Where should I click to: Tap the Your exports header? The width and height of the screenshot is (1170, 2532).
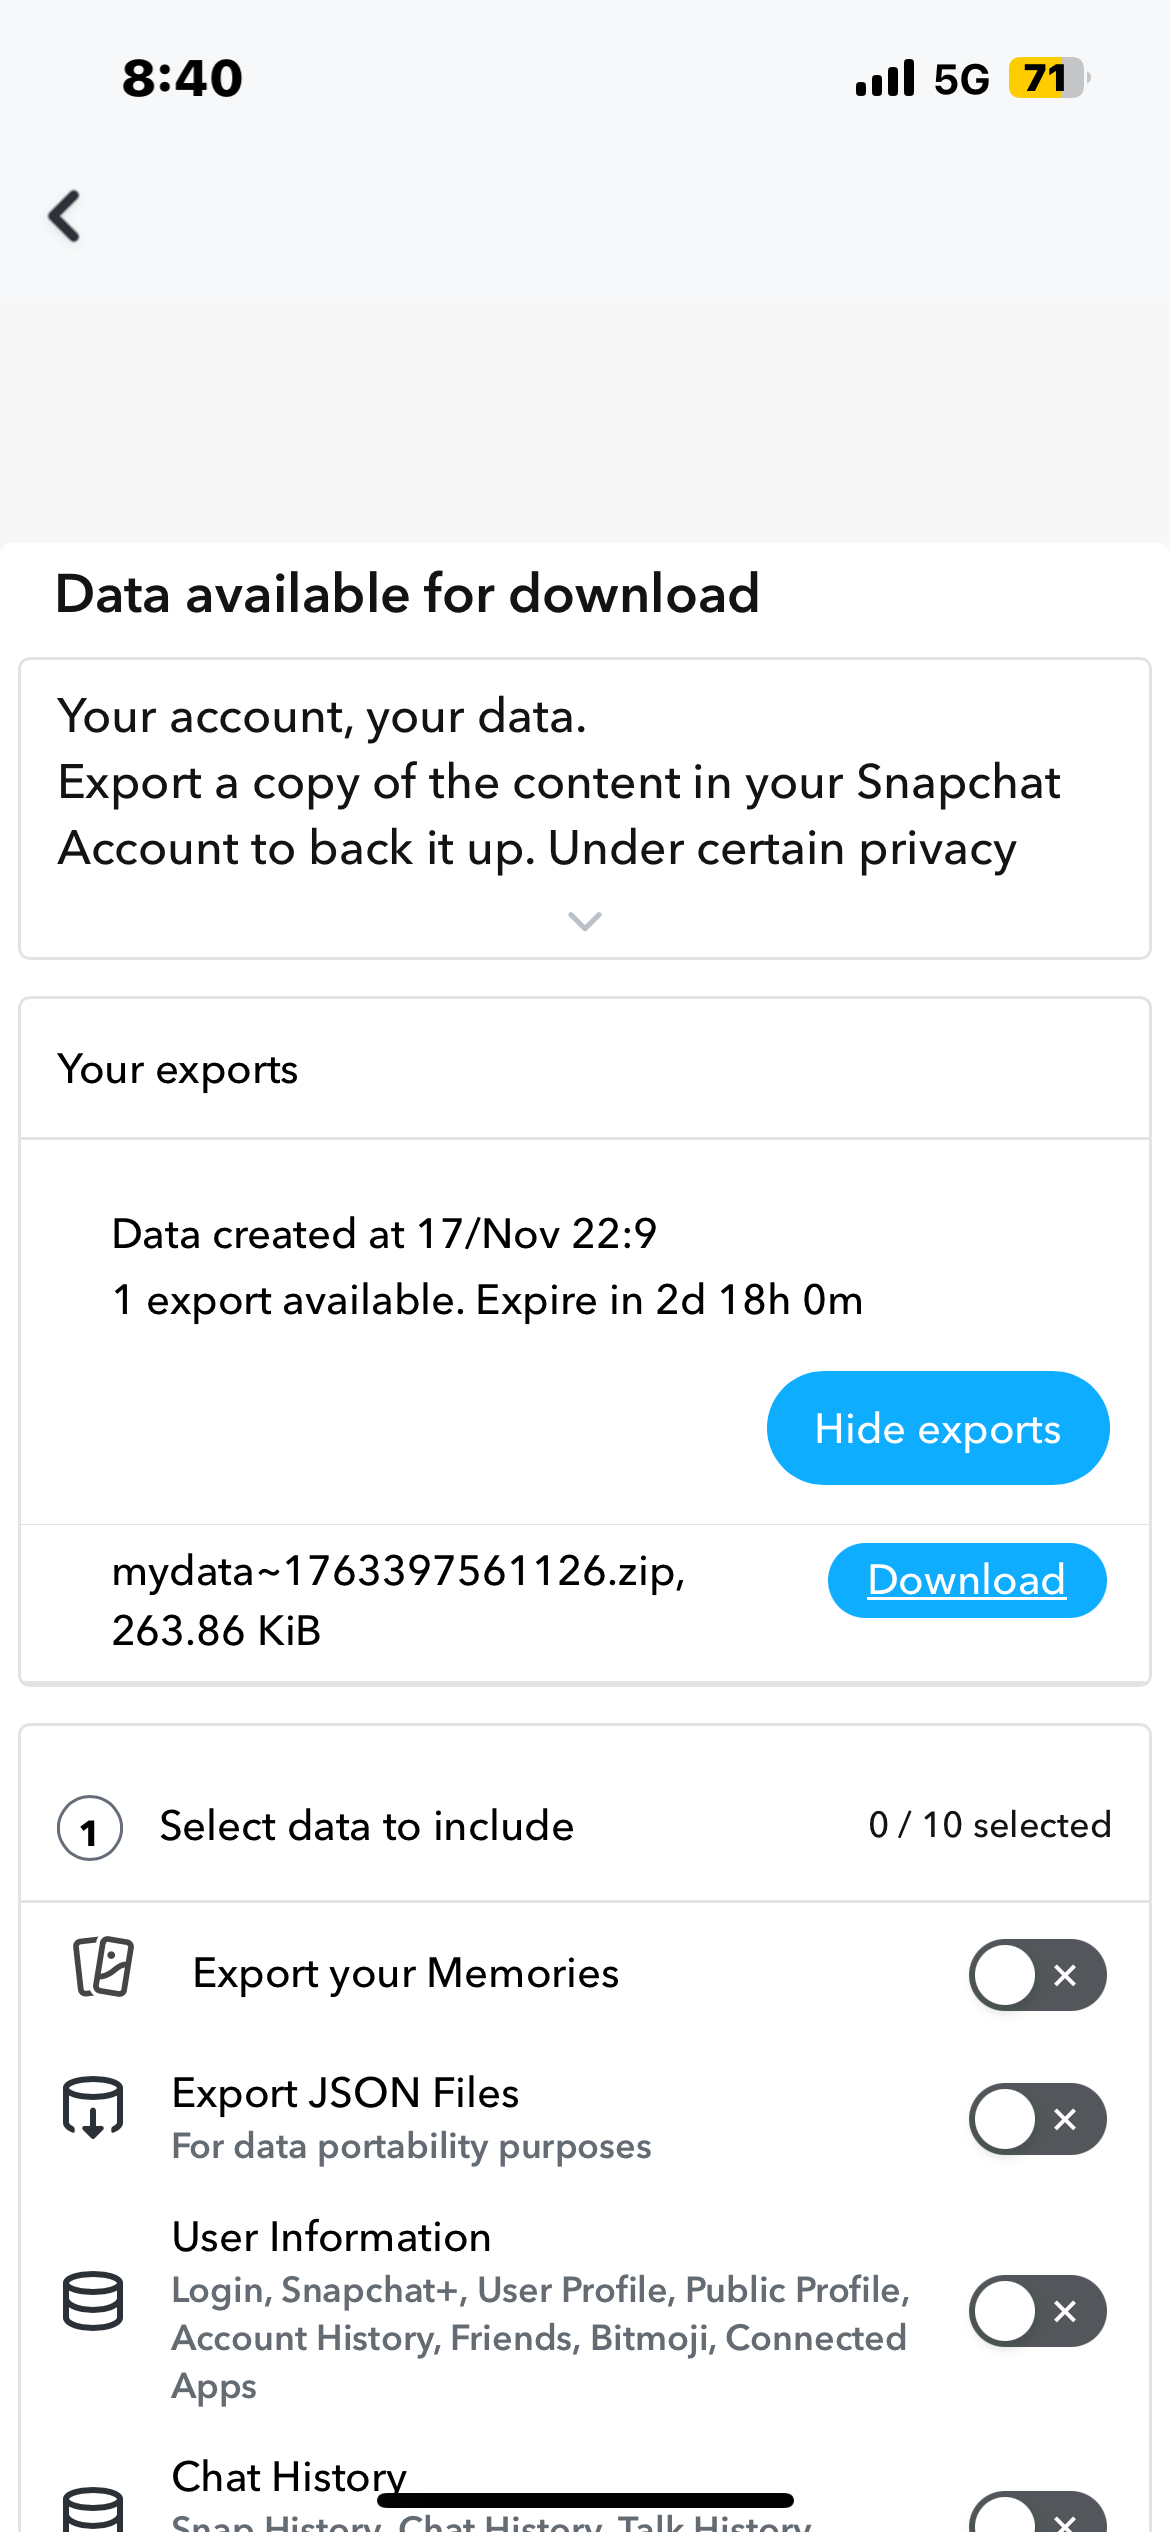(178, 1069)
